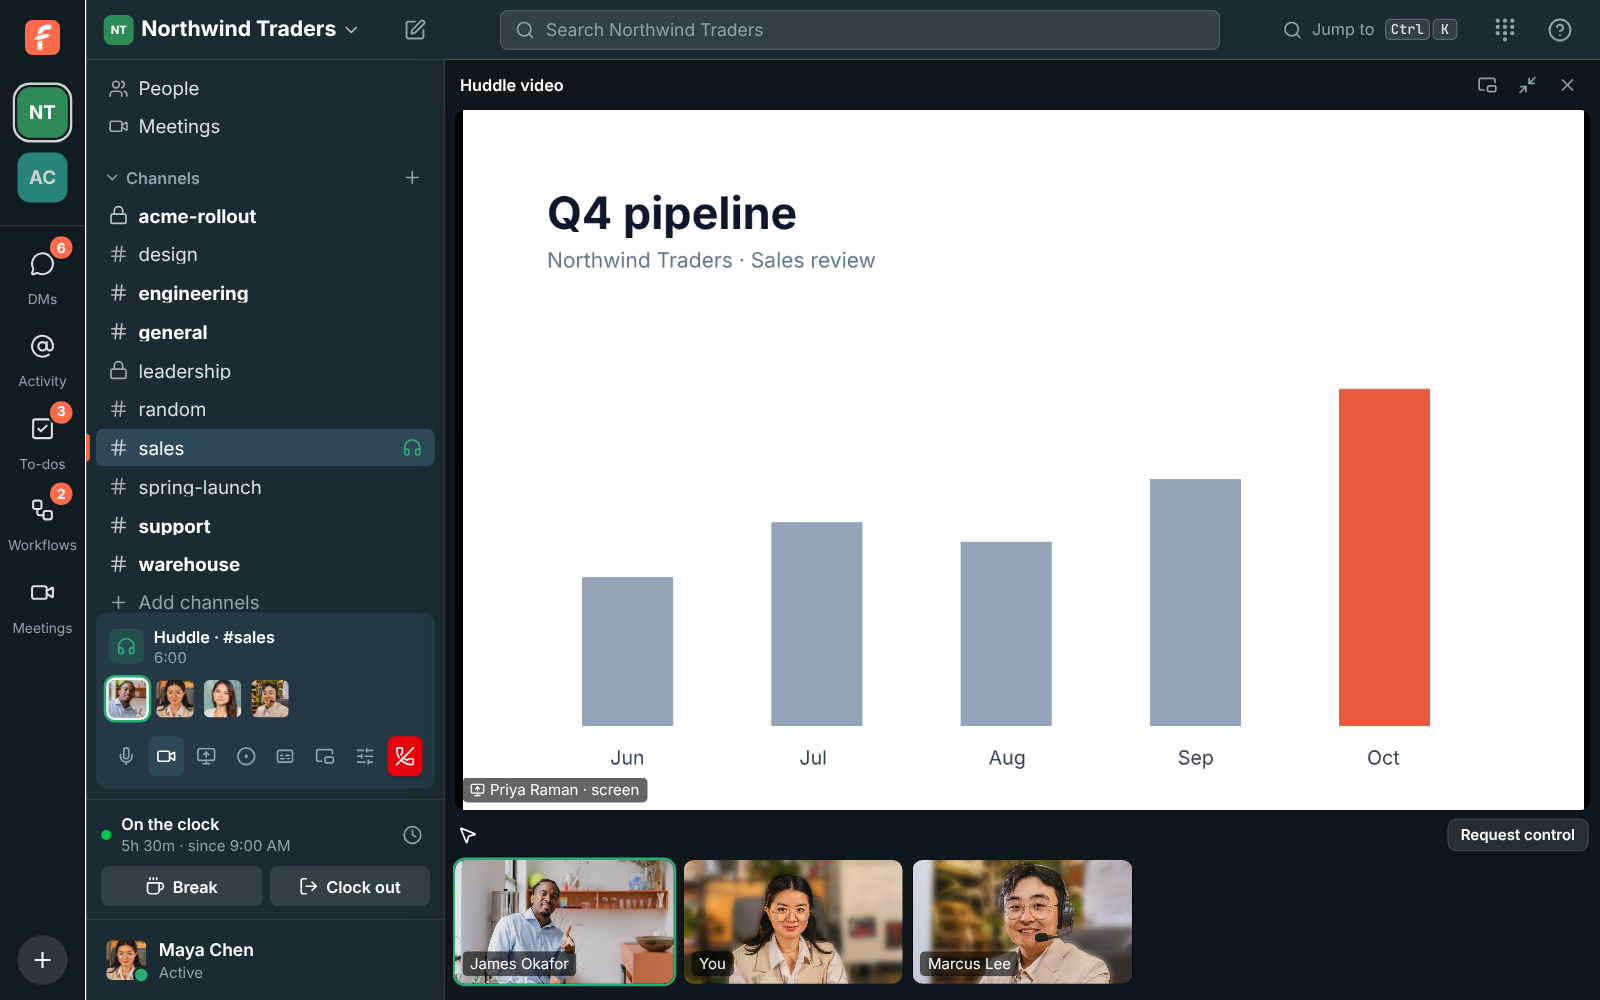
Task: Focus the Search Northwind Traders field
Action: tap(859, 30)
